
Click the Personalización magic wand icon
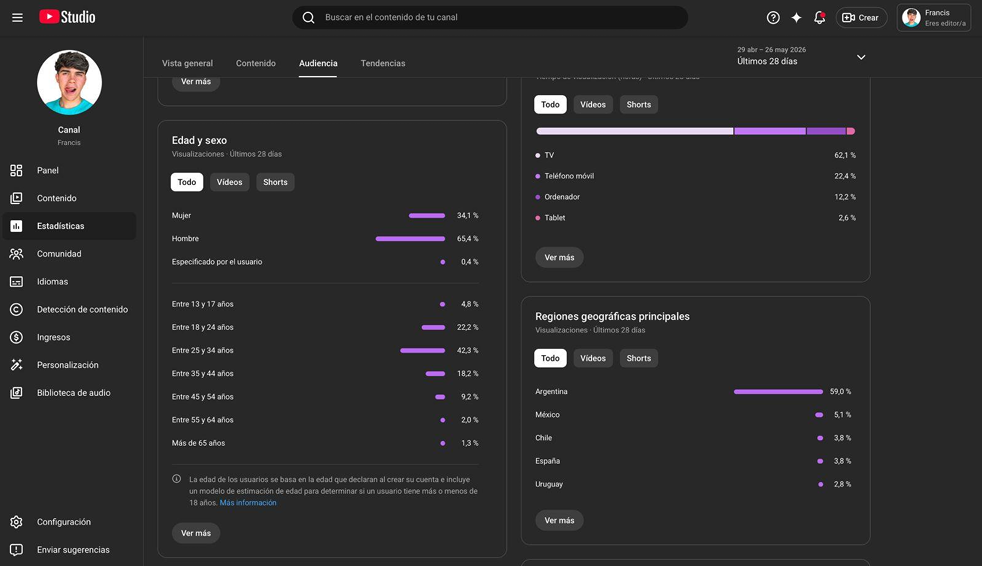16,365
